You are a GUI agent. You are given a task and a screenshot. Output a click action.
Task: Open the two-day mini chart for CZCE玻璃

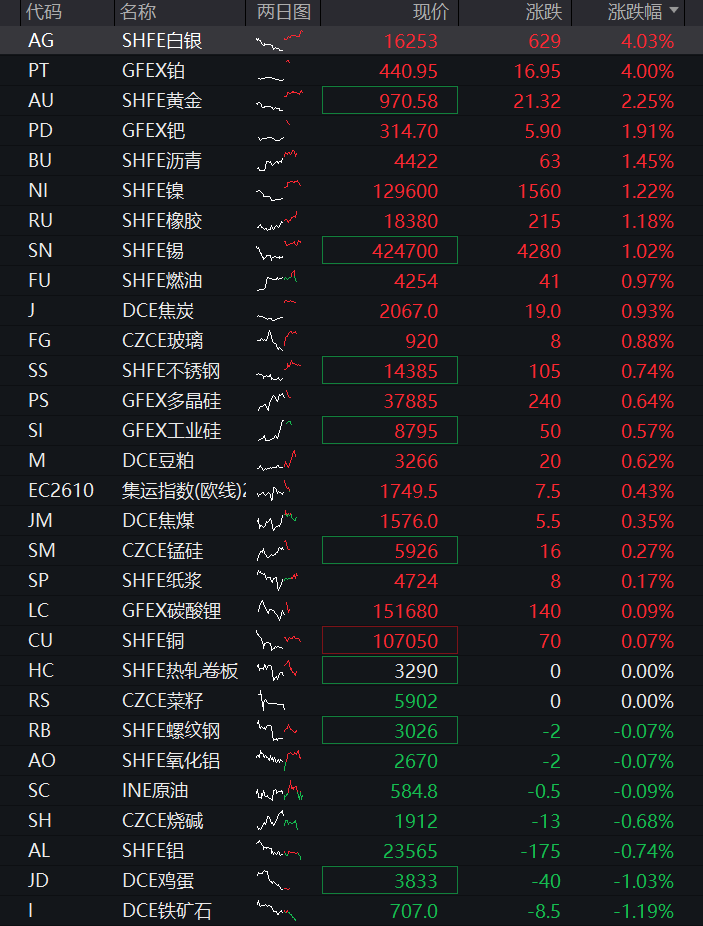276,341
